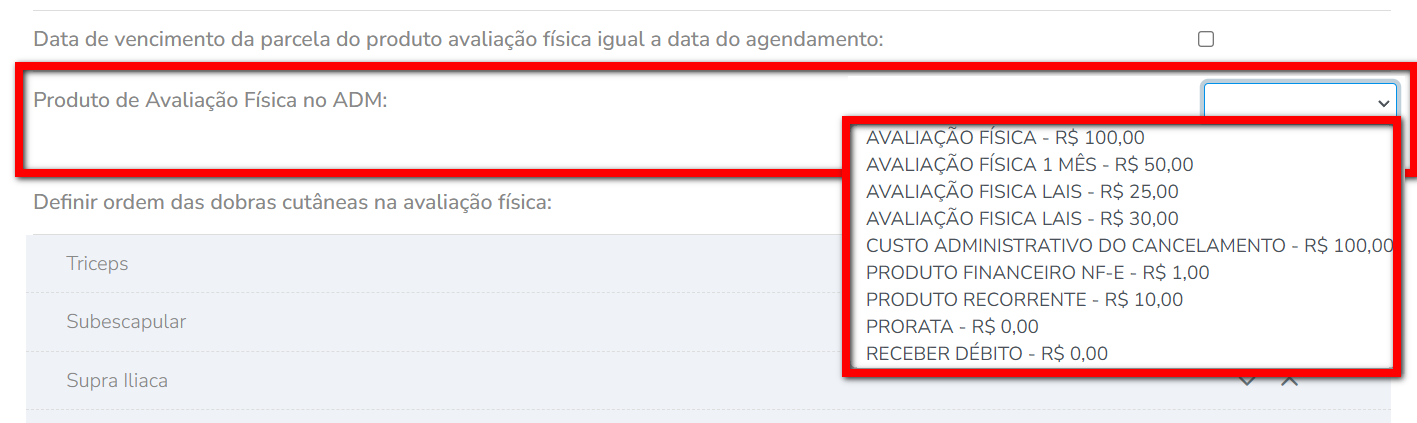Move Supra Iliaca up with chevron arrow
Screen dimensions: 1417x423
click(1289, 382)
